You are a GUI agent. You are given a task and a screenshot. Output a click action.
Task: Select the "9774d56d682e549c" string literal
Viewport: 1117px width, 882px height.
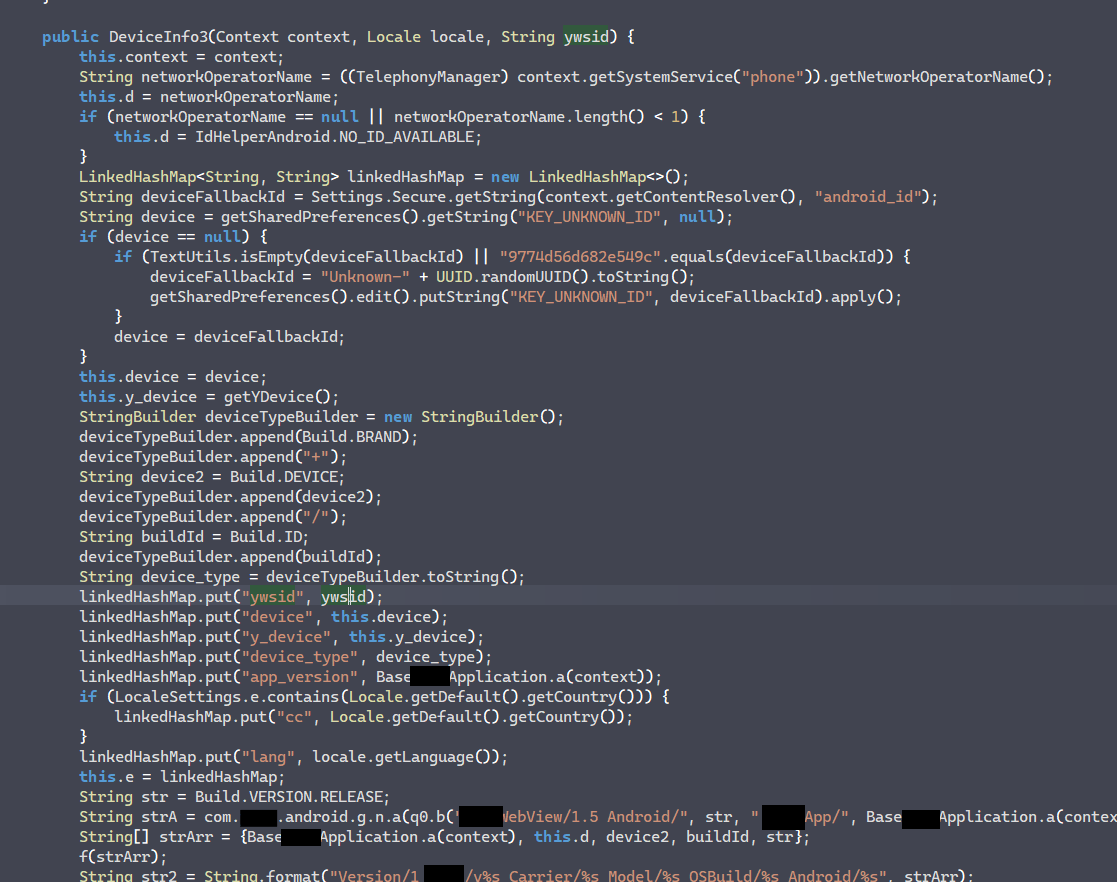(580, 256)
